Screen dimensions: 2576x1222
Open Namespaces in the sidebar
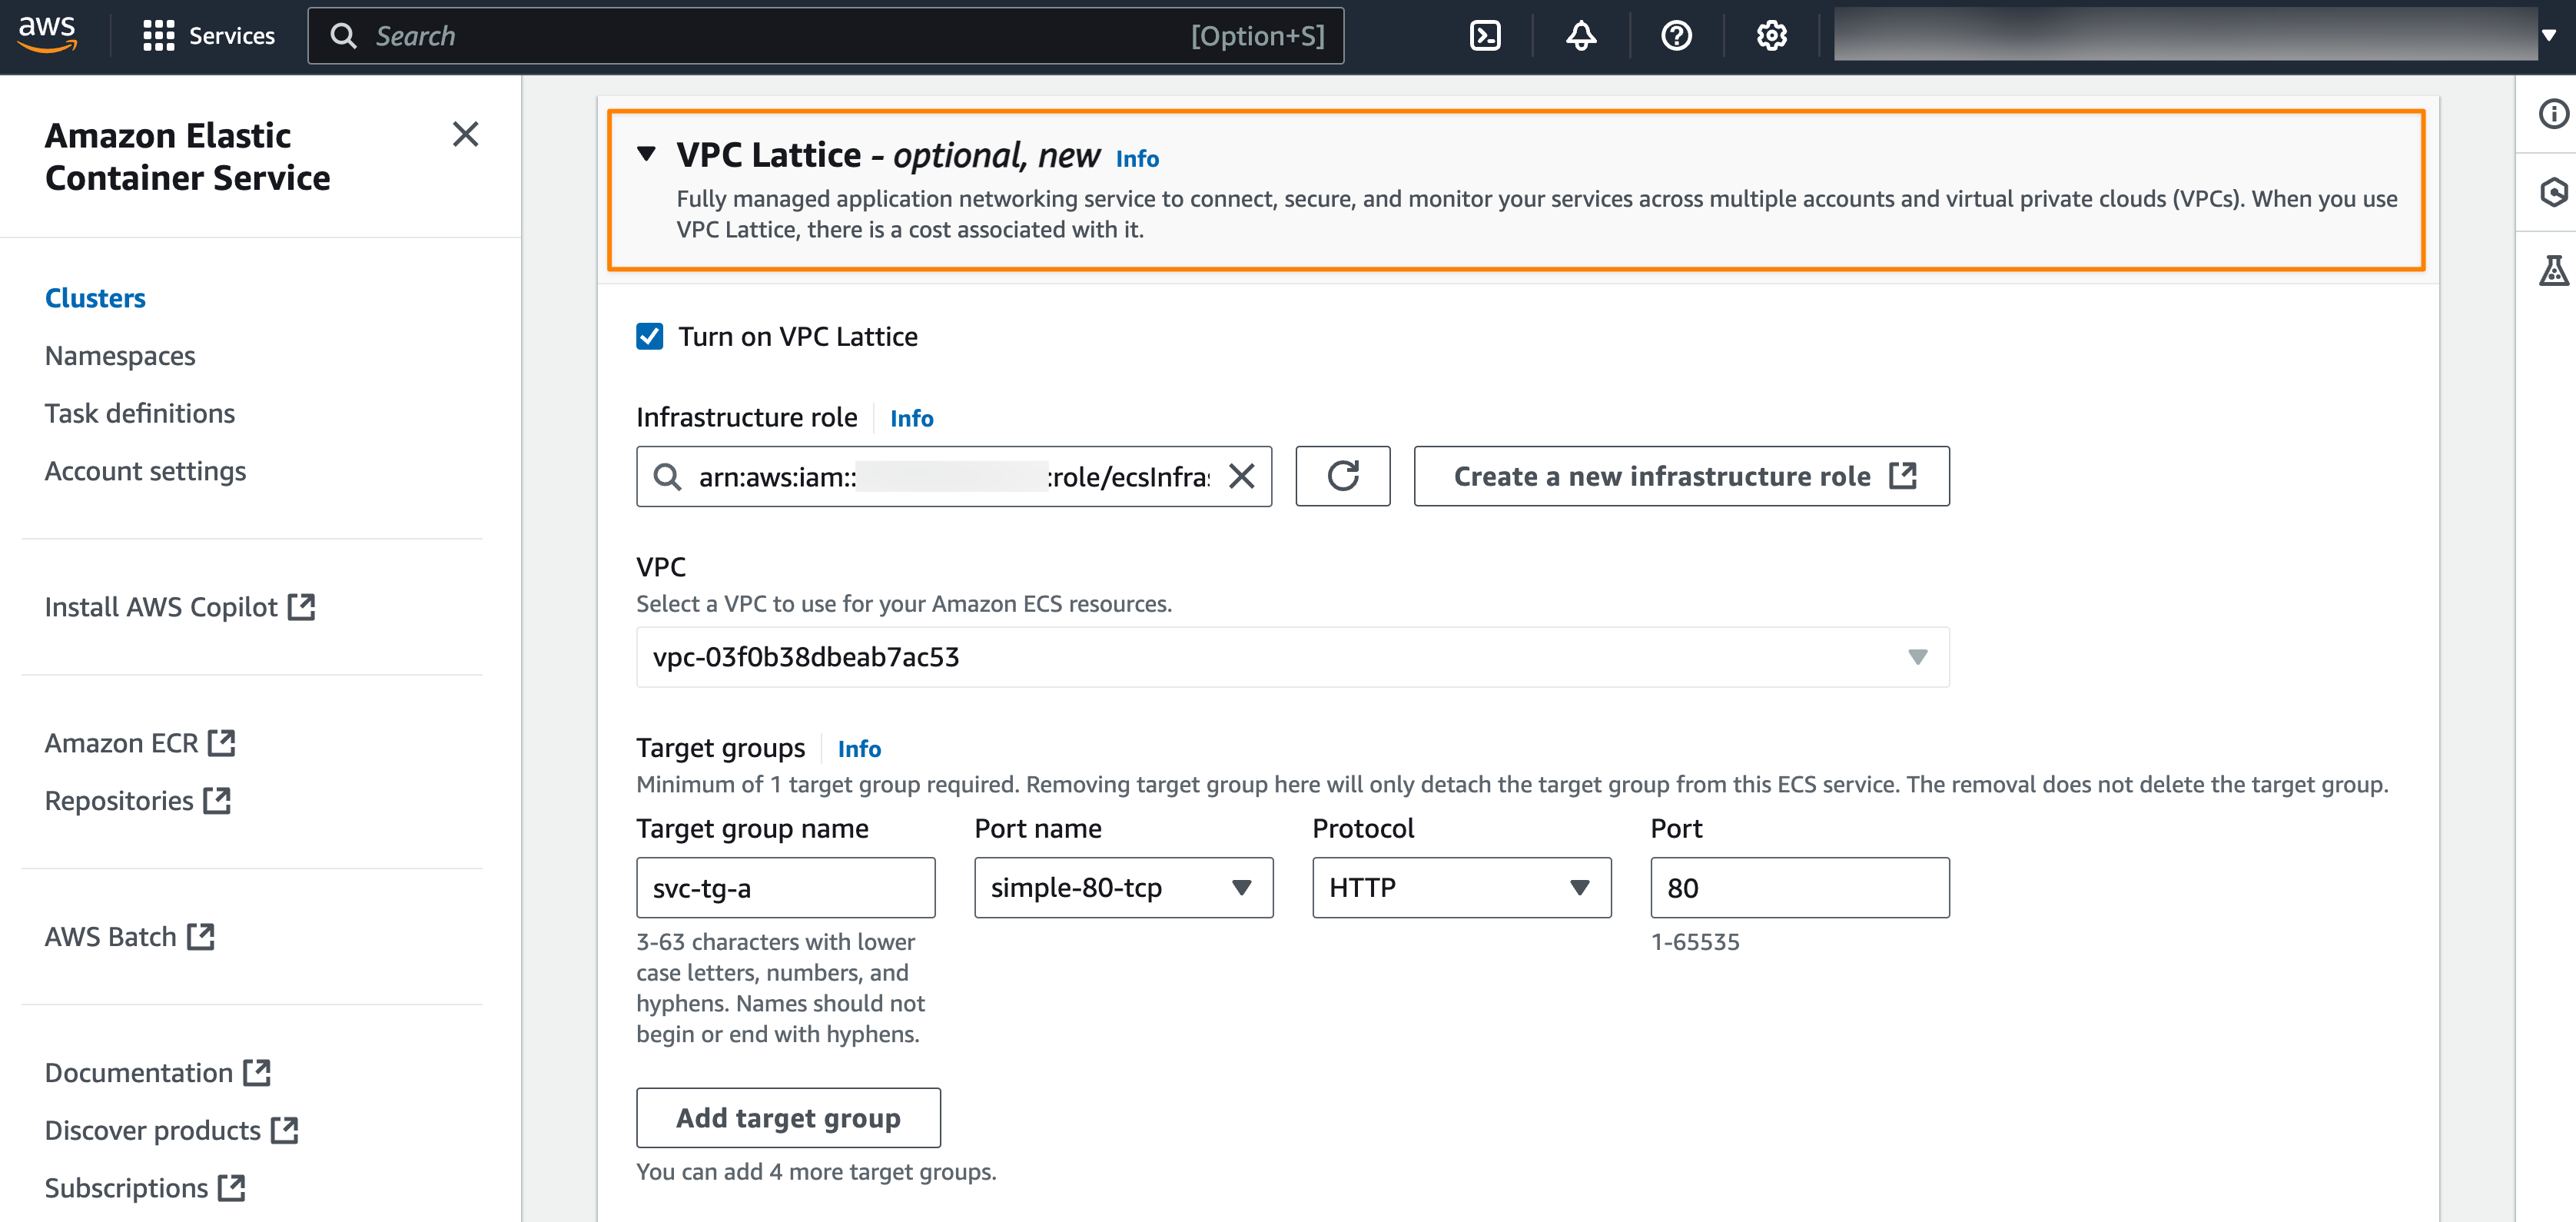click(120, 356)
